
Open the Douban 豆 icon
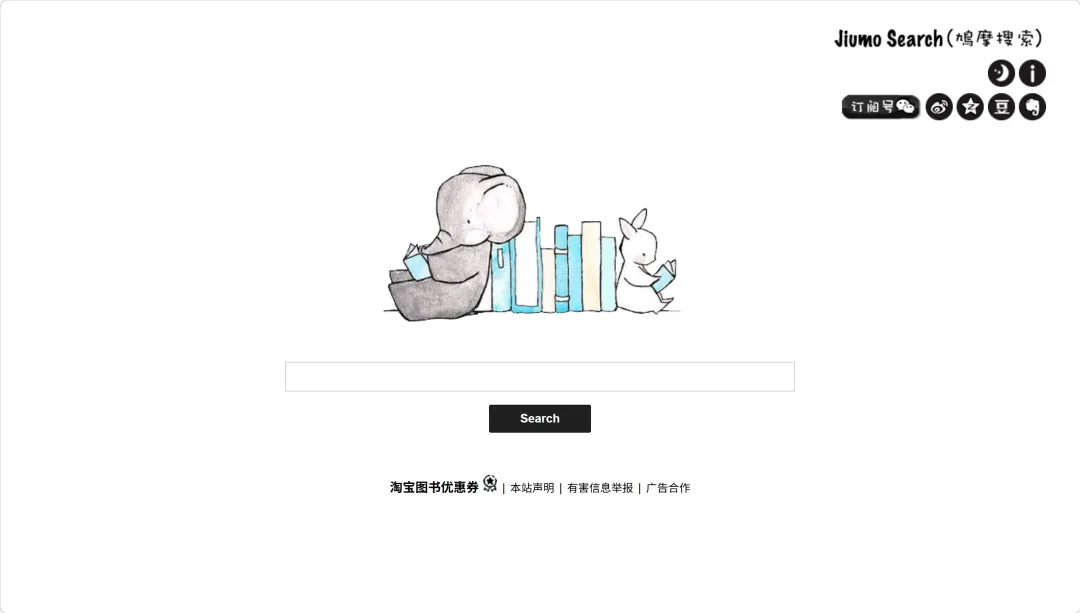(1001, 107)
